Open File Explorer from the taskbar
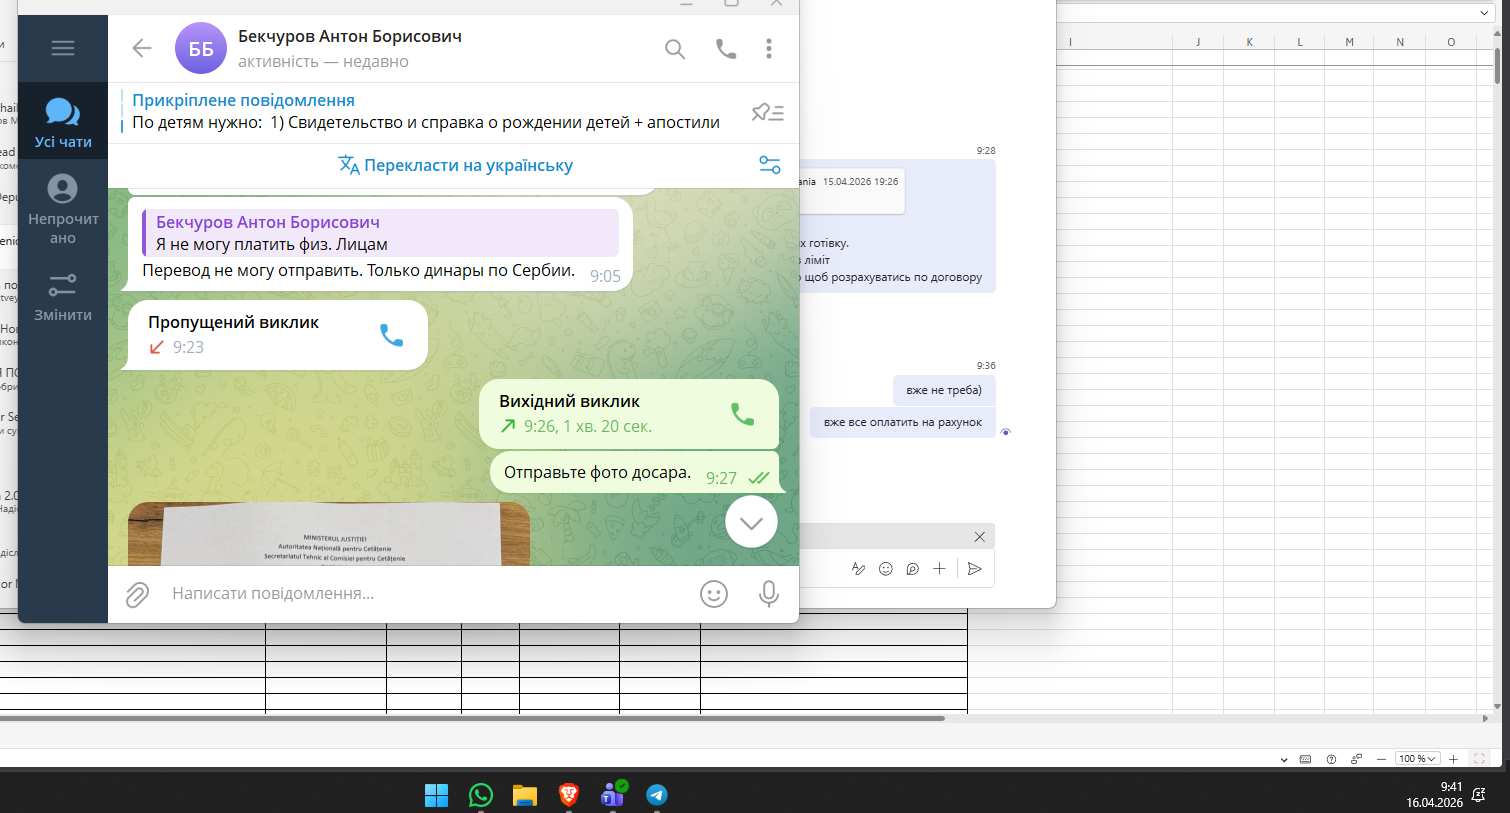Screen dimensions: 1510x813 point(525,795)
